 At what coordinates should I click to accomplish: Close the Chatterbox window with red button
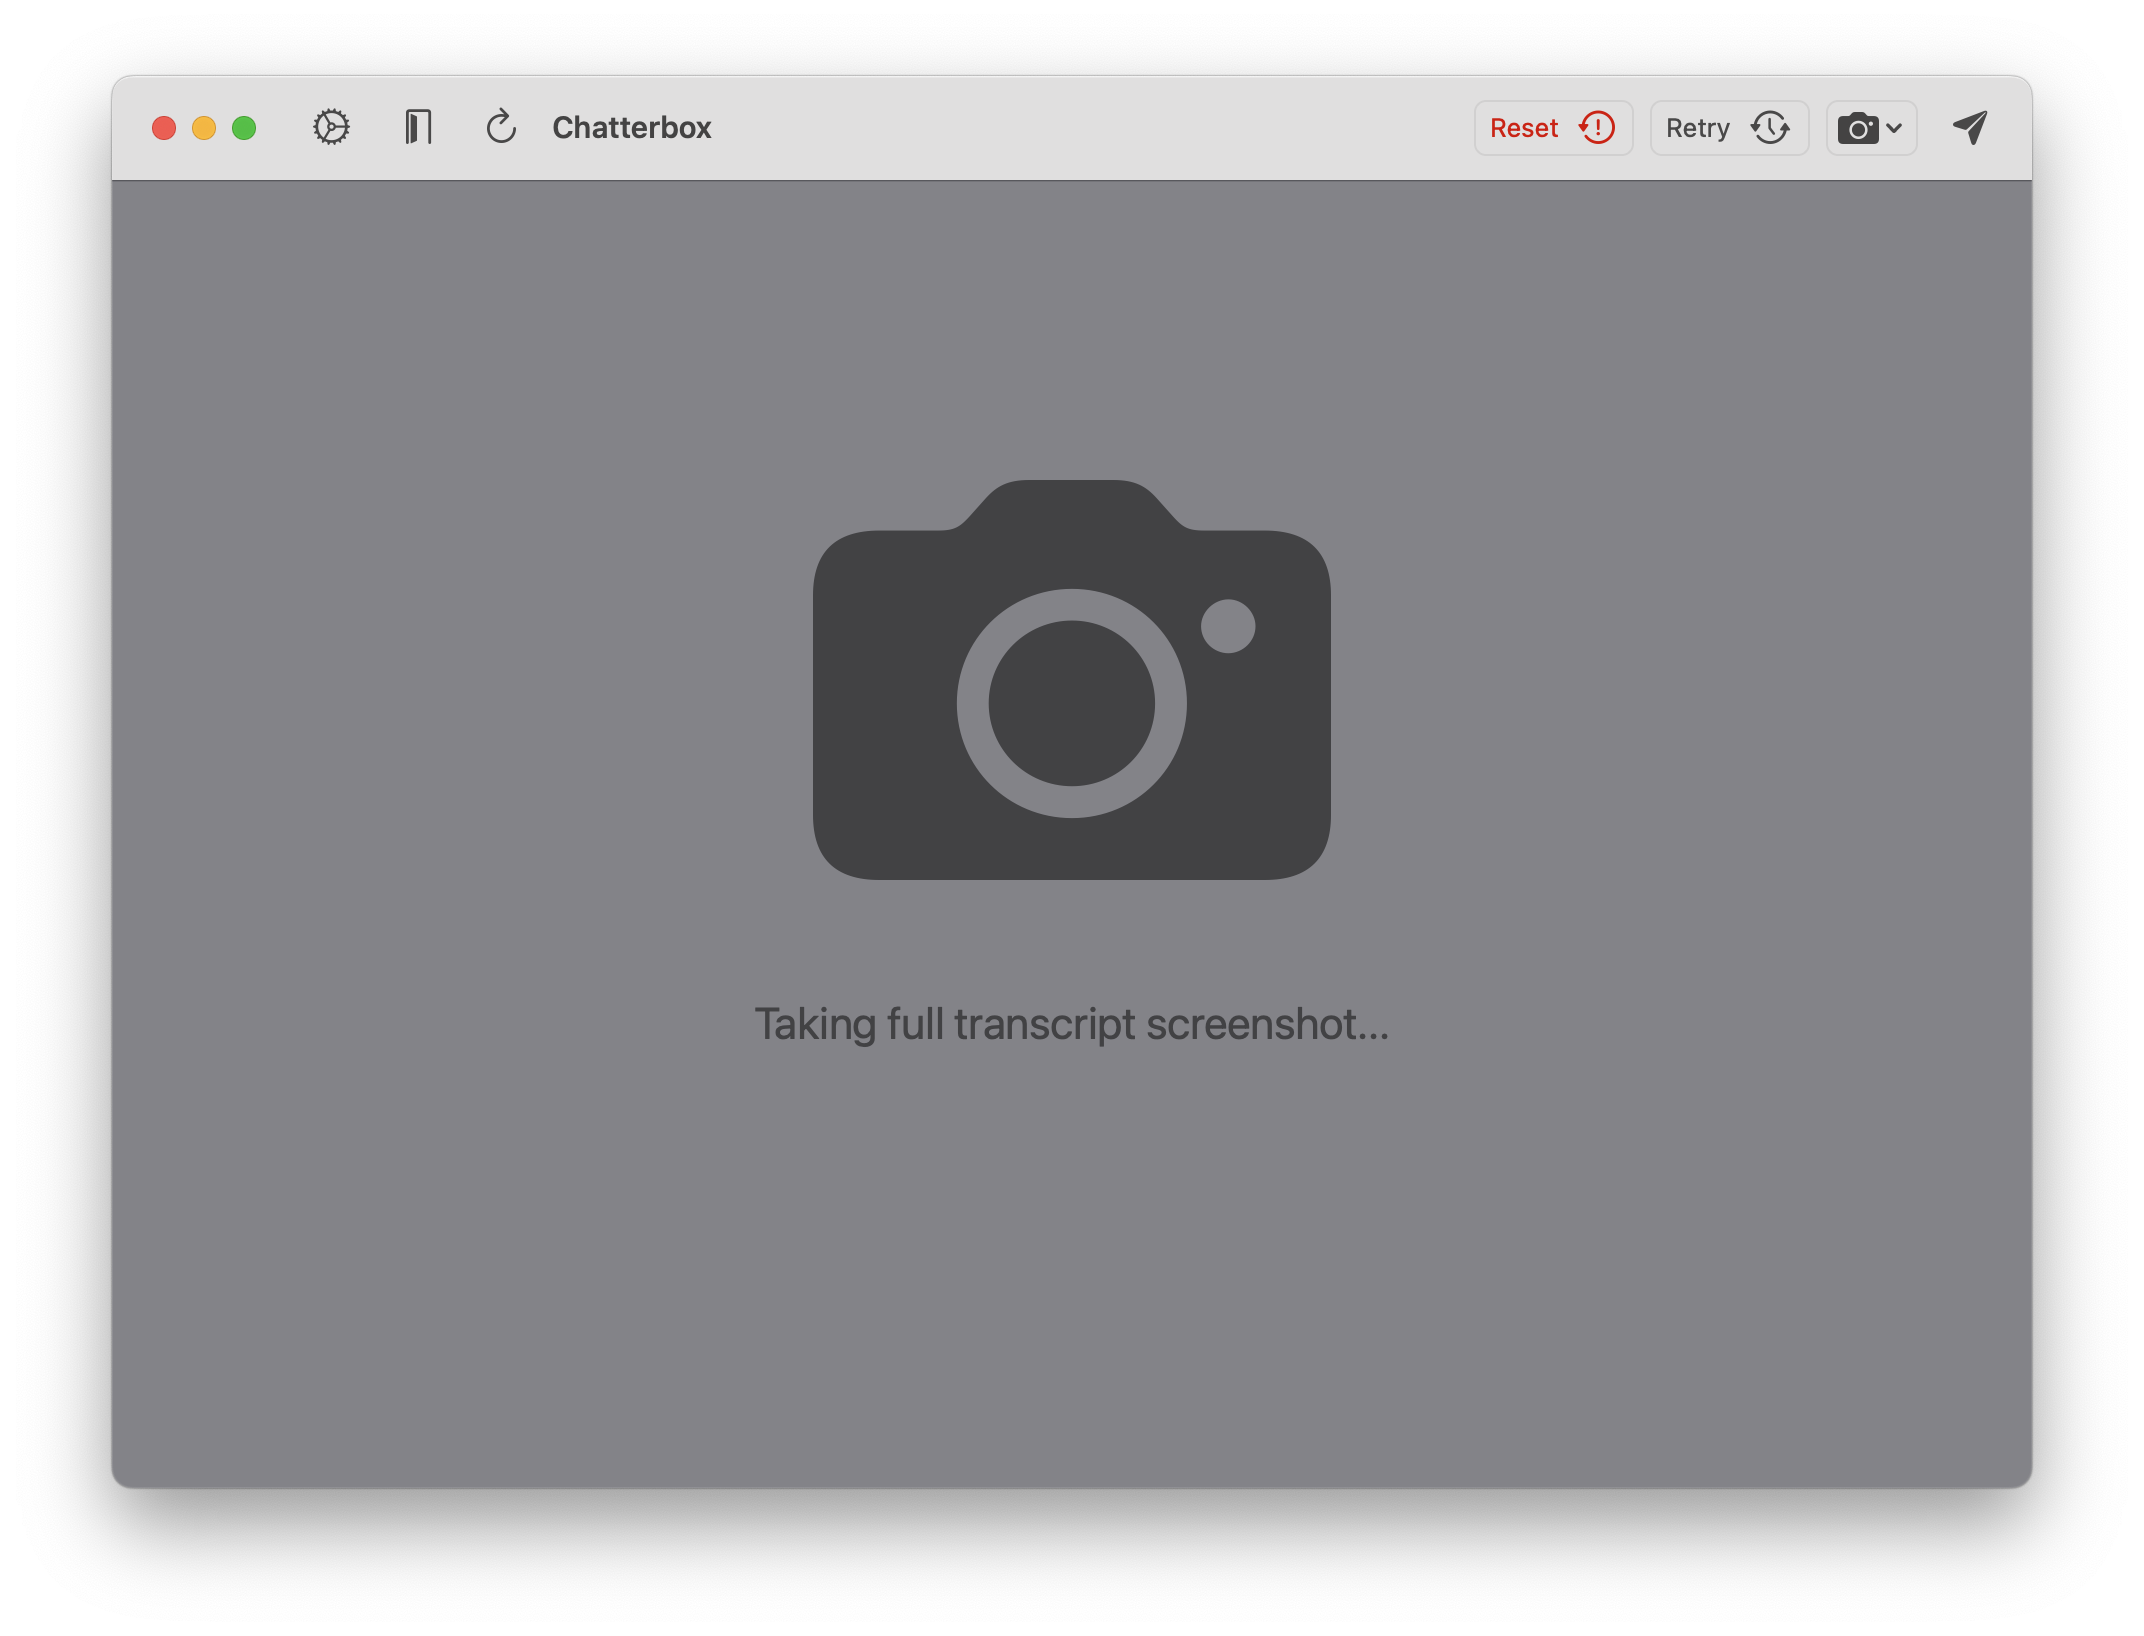(164, 128)
